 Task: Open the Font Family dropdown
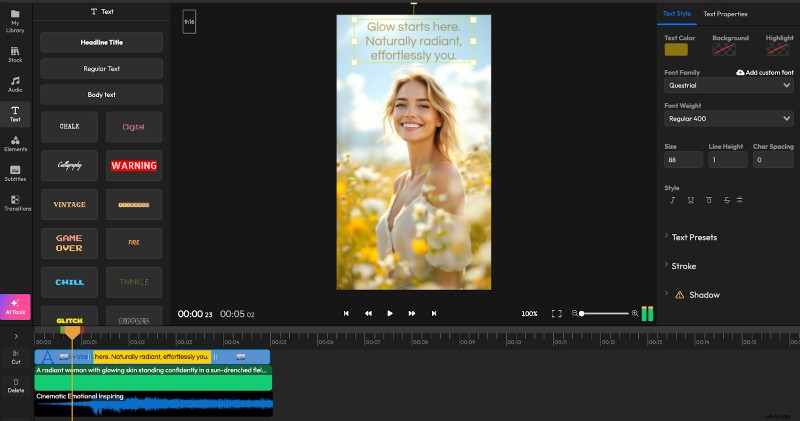click(x=729, y=86)
